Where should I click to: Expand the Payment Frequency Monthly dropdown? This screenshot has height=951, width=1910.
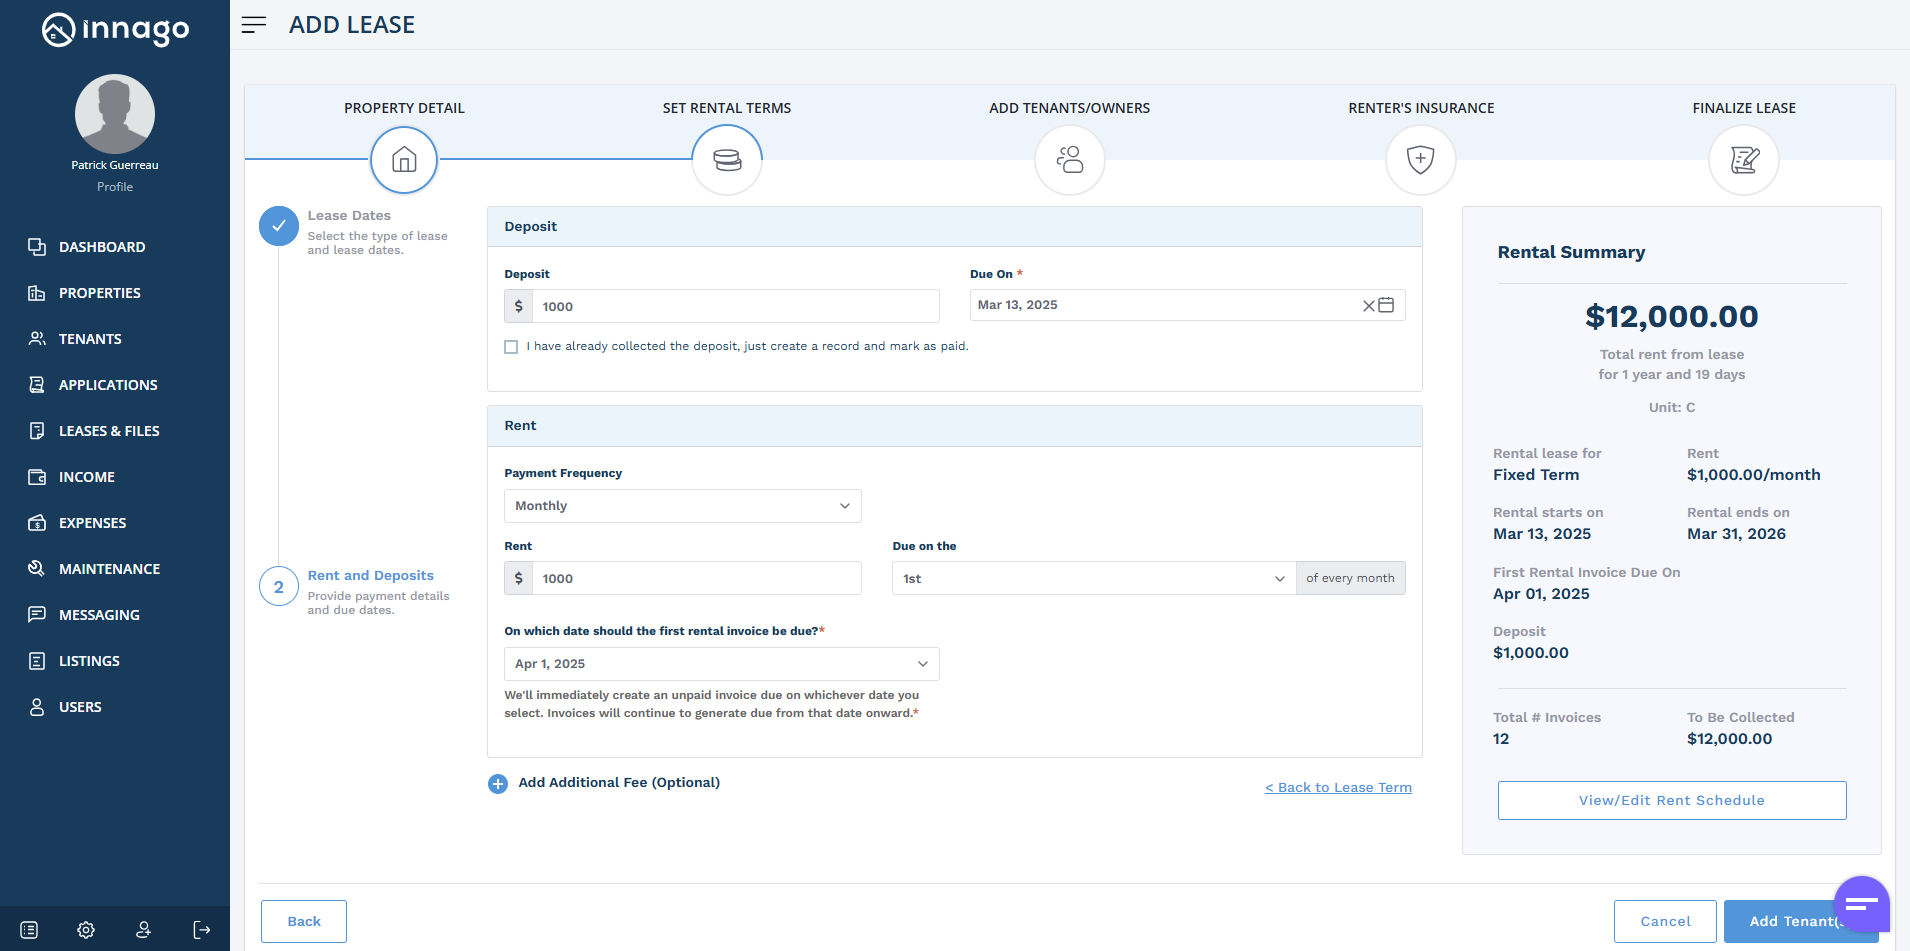[682, 506]
